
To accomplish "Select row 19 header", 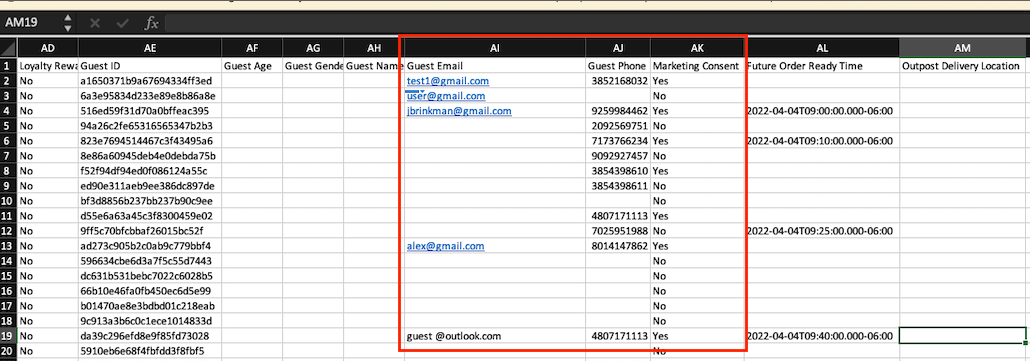I will point(9,336).
